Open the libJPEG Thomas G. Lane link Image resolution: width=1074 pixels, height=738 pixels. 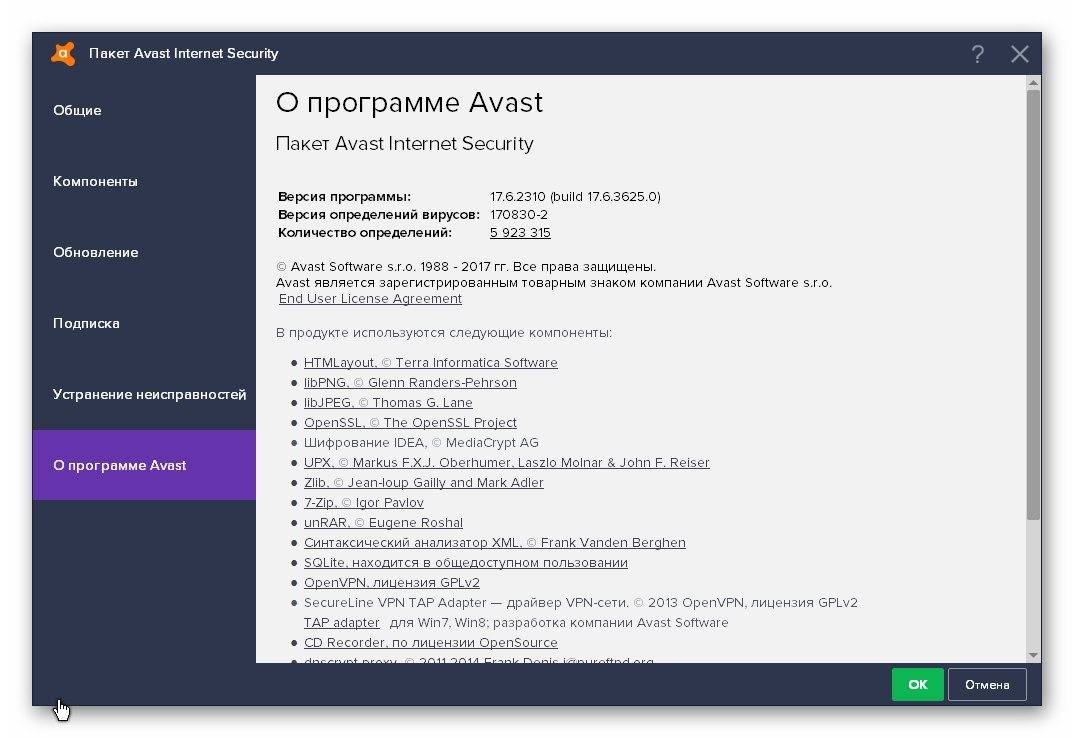pyautogui.click(x=388, y=402)
